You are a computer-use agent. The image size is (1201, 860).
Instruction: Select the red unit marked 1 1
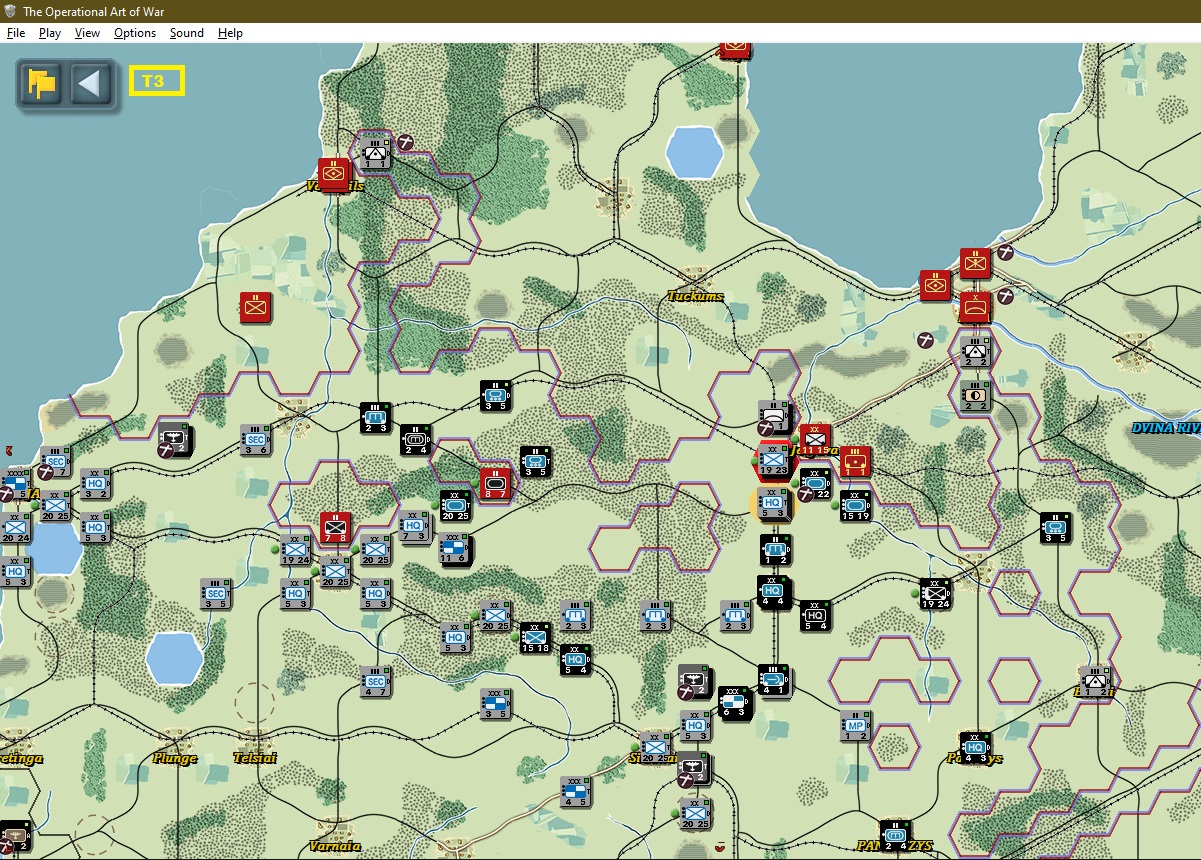pos(855,461)
